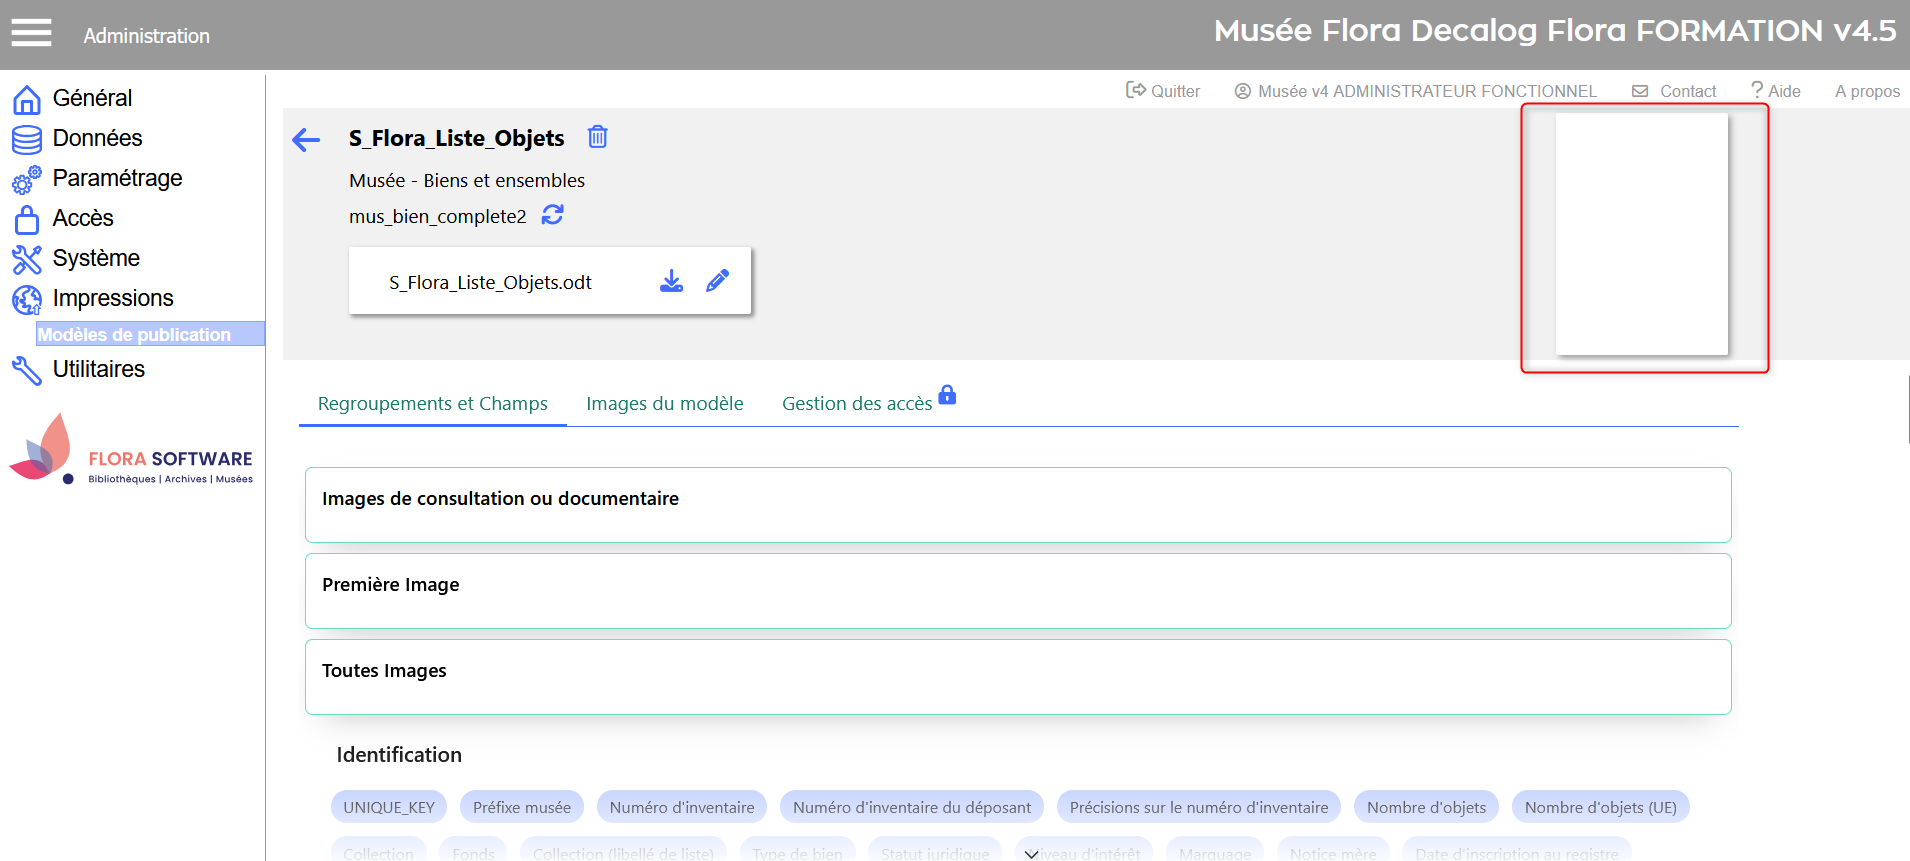This screenshot has width=1910, height=861.
Task: Click the model preview thumbnail
Action: pos(1641,234)
